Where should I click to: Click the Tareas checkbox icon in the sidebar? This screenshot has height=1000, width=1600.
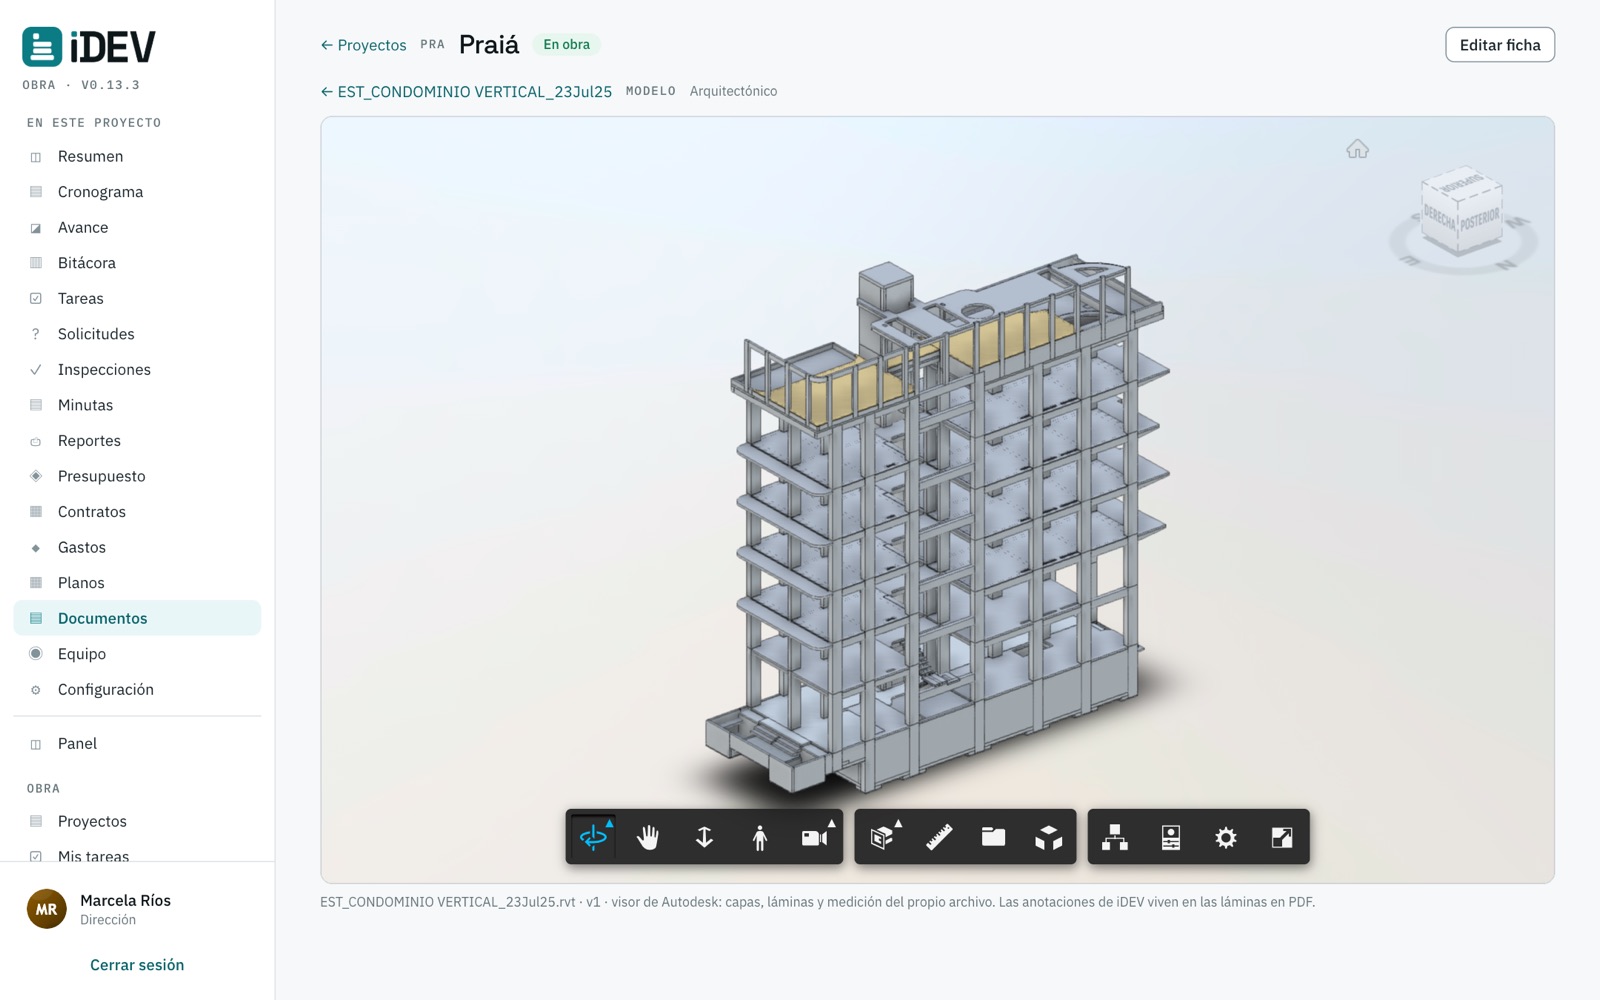click(36, 298)
